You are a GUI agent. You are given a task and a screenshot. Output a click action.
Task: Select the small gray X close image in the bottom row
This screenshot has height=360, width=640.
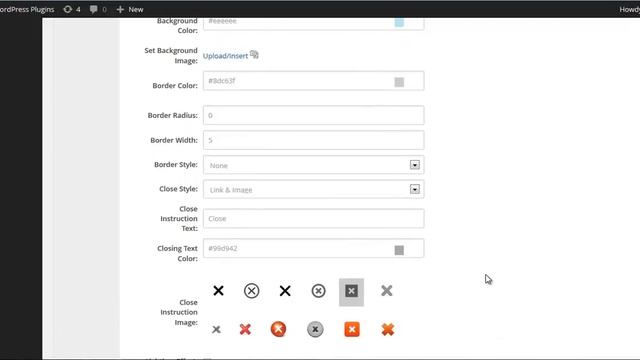tap(216, 329)
